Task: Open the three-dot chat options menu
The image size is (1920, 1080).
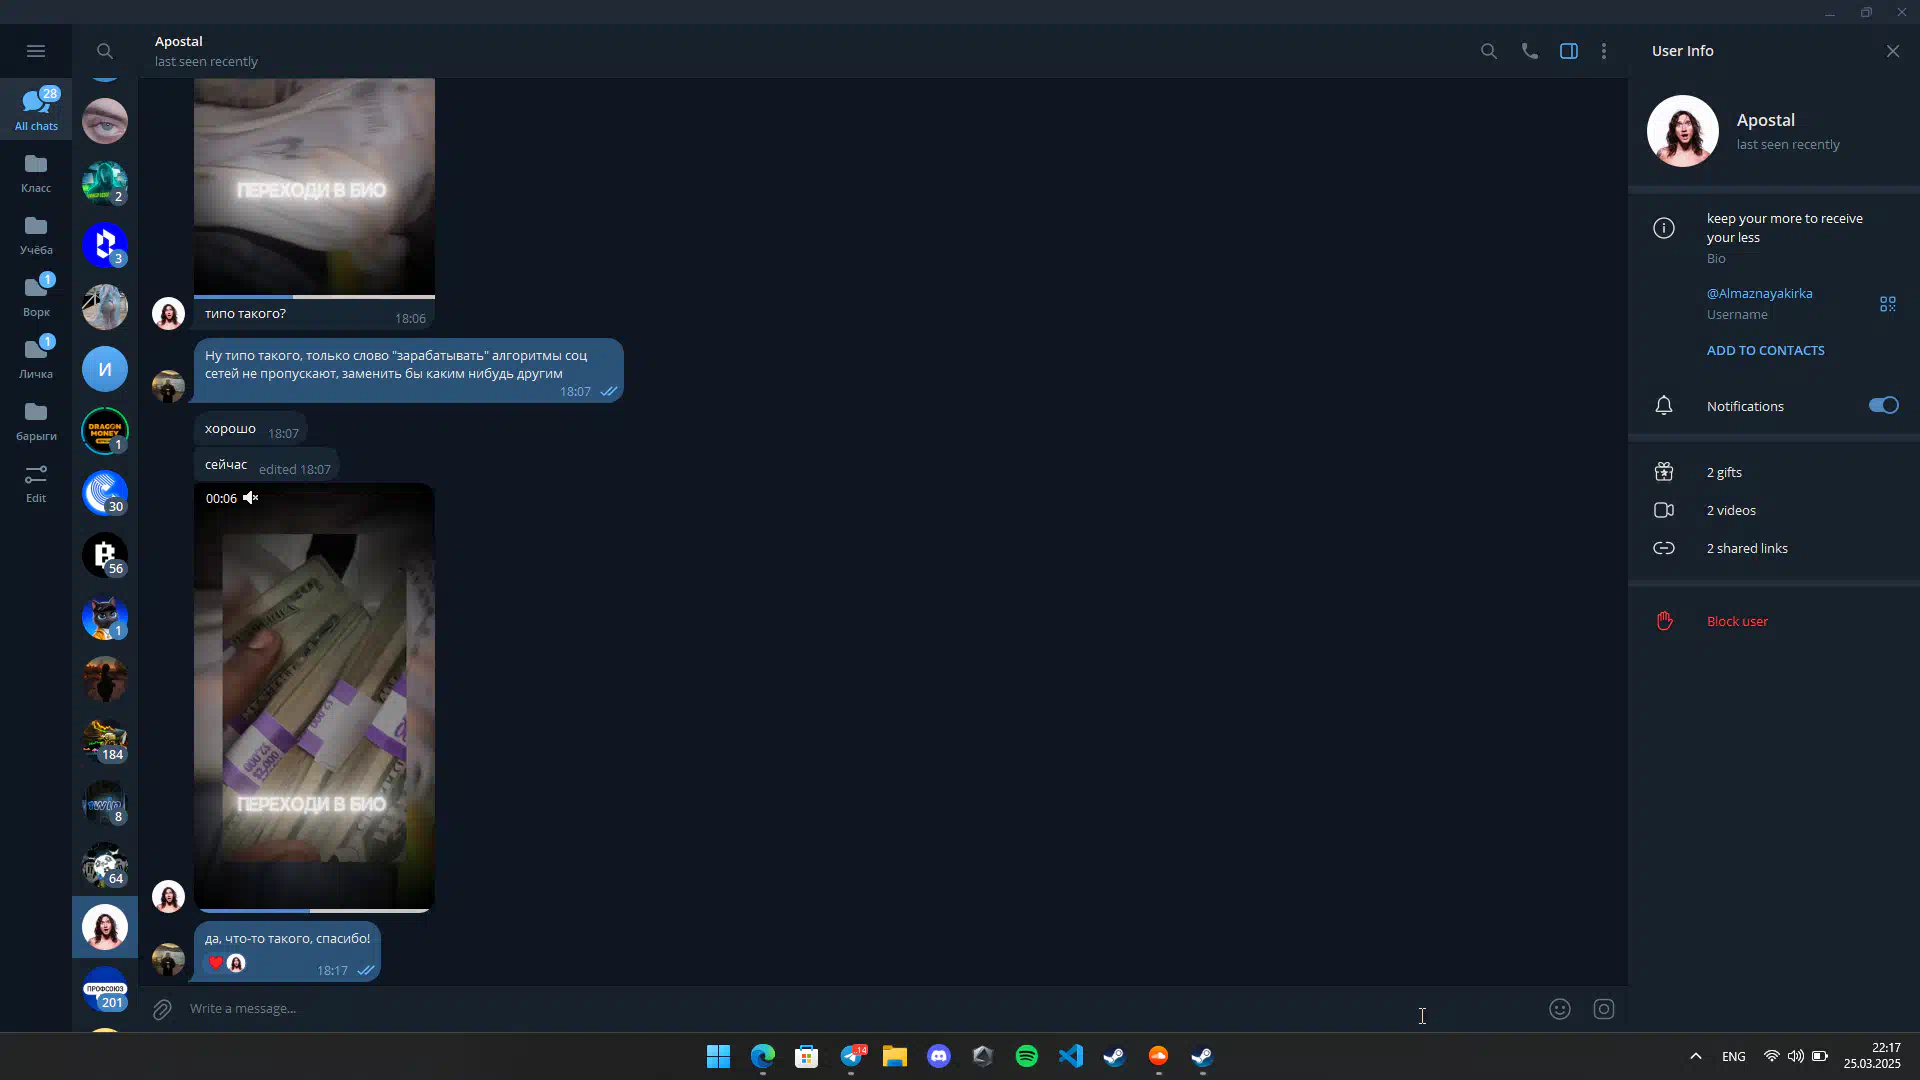Action: click(1604, 51)
